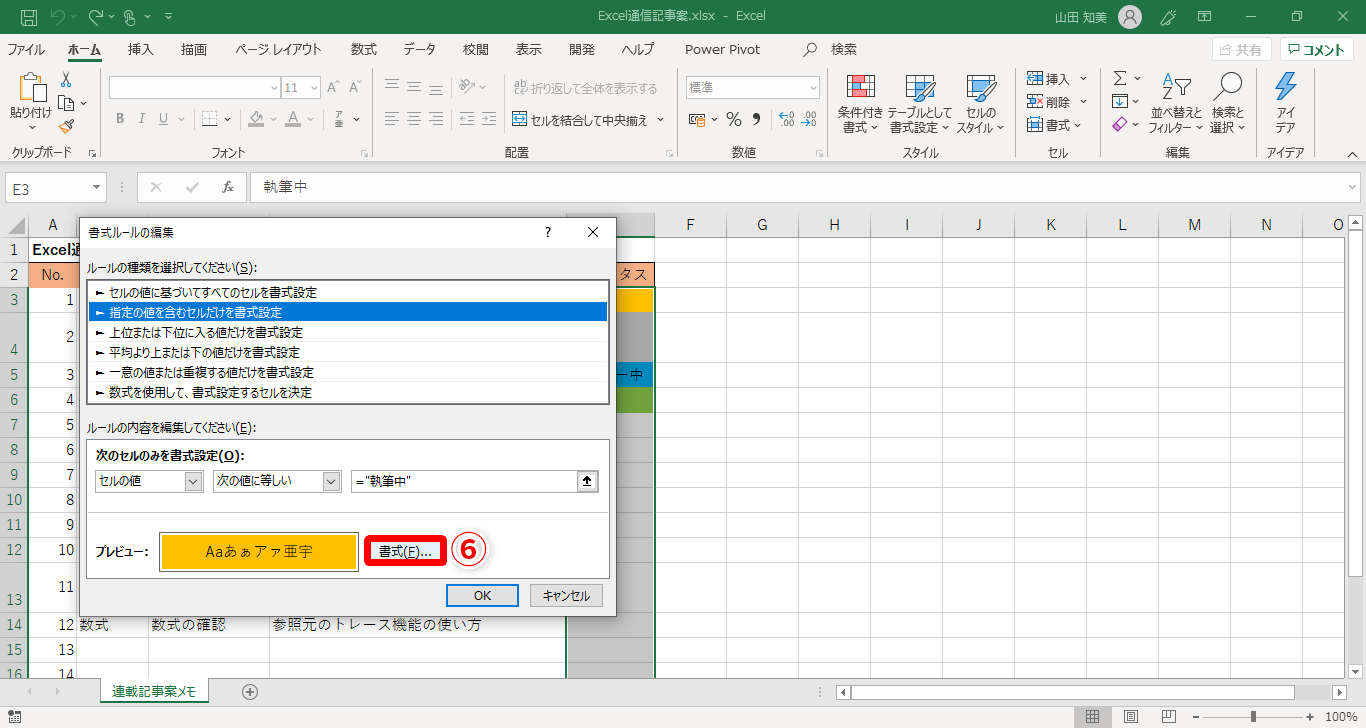Image resolution: width=1366 pixels, height=728 pixels.
Task: Switch to page layout view in the status bar
Action: tap(1130, 717)
